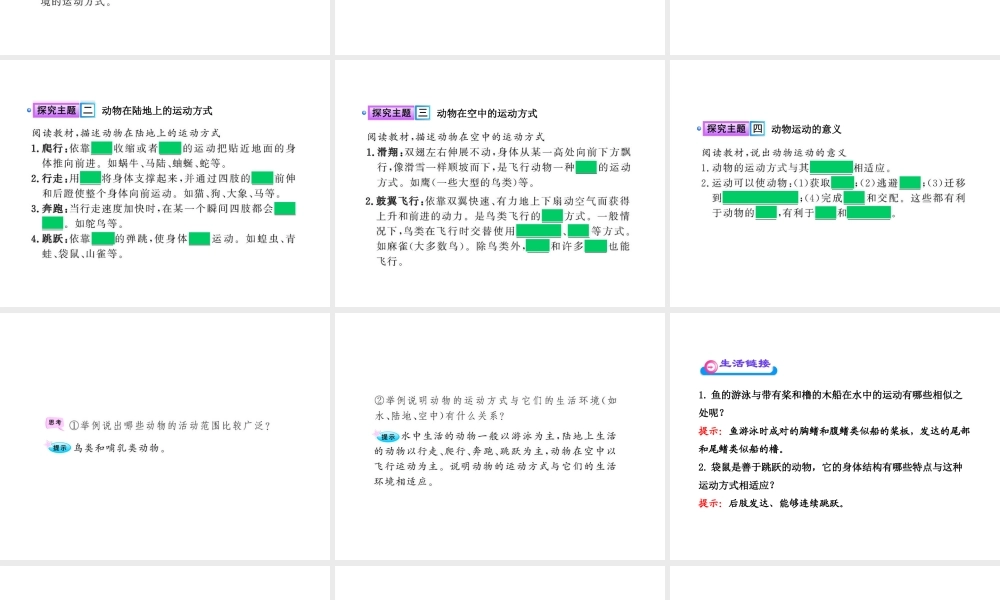
Task: Click the question 举例说出哪些动物的活动范围比较广泛
Action: click(170, 425)
